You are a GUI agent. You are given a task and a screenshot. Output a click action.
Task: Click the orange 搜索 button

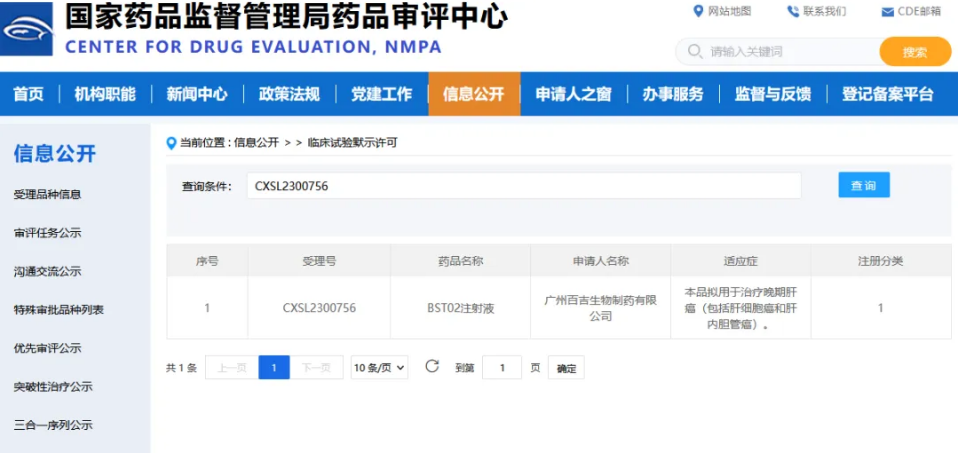915,51
